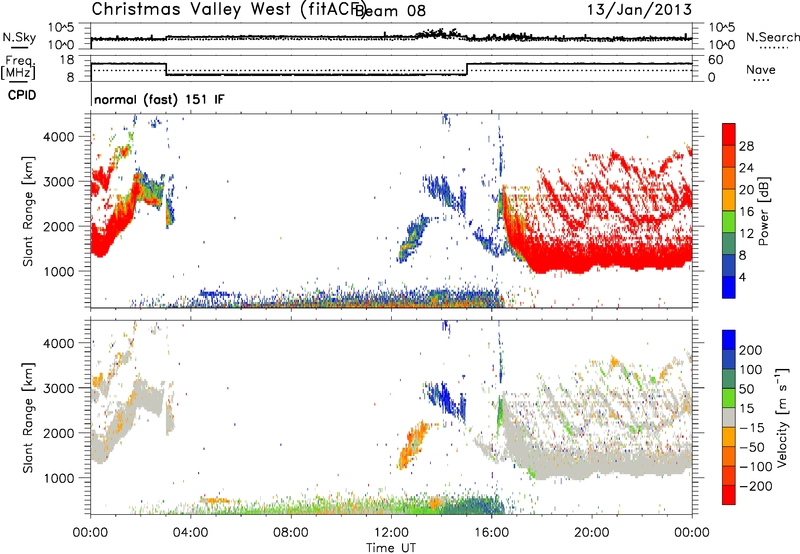Click the 'Time UT' axis label

coord(391,548)
